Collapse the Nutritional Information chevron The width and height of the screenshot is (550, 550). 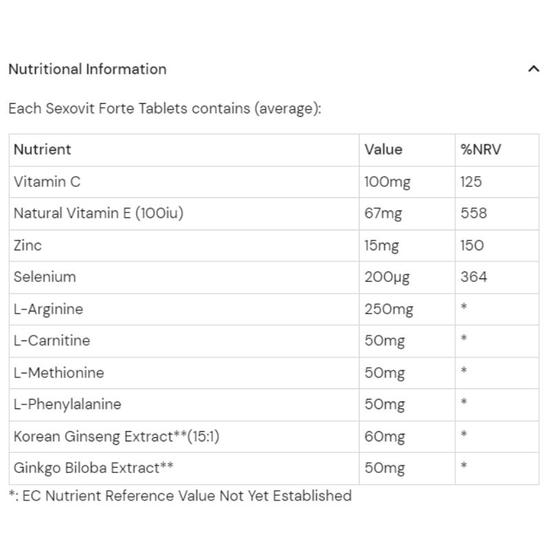534,69
